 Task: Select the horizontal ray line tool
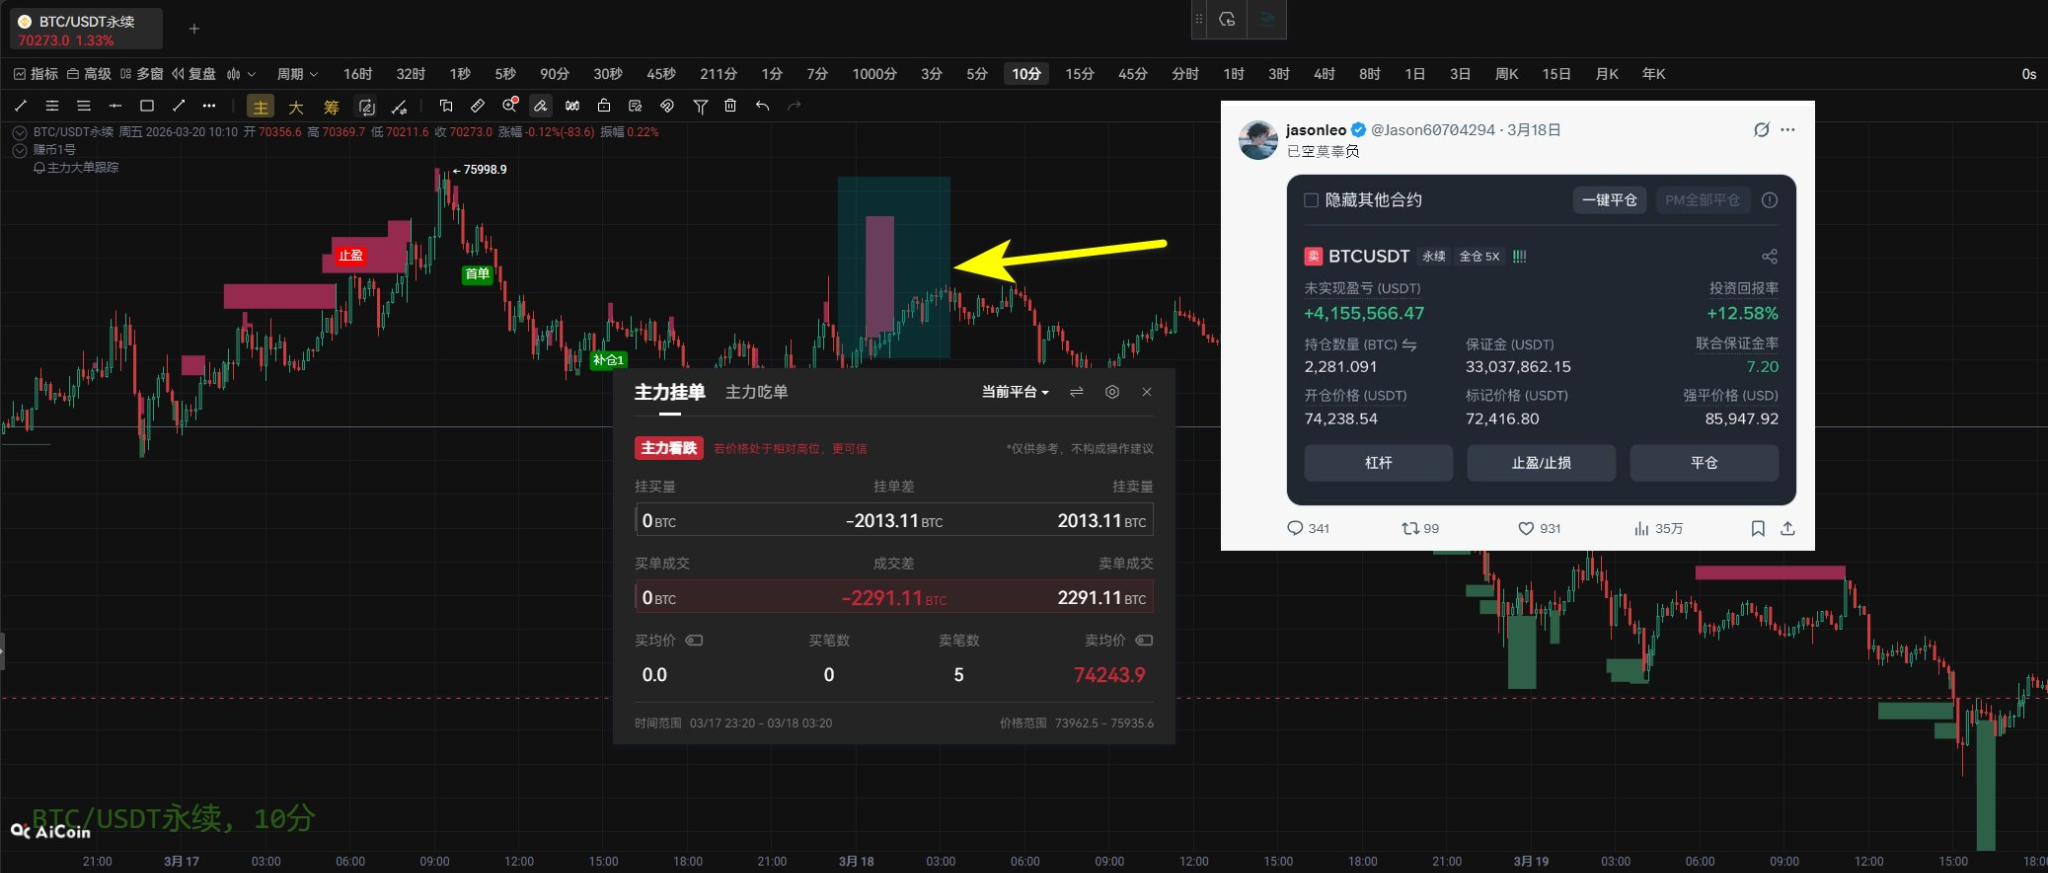[115, 106]
